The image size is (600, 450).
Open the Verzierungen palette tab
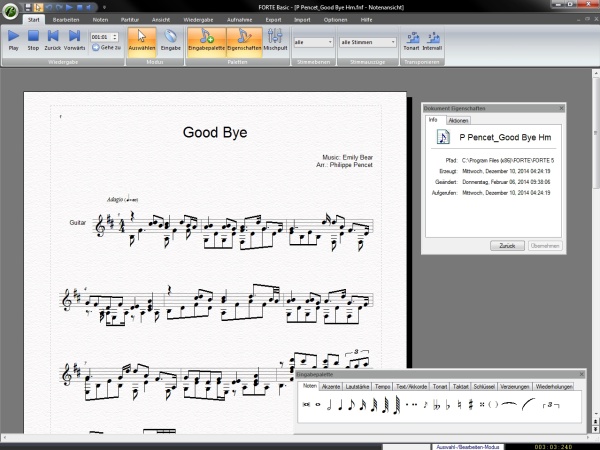point(514,386)
